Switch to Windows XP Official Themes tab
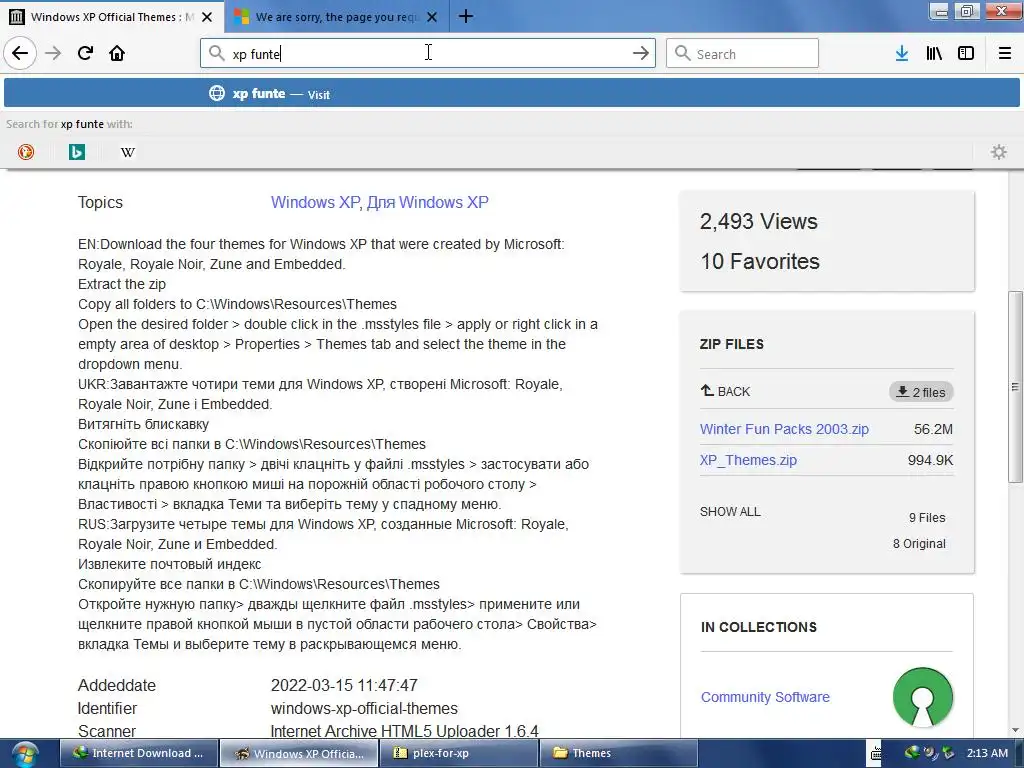The width and height of the screenshot is (1024, 768). pos(112,17)
